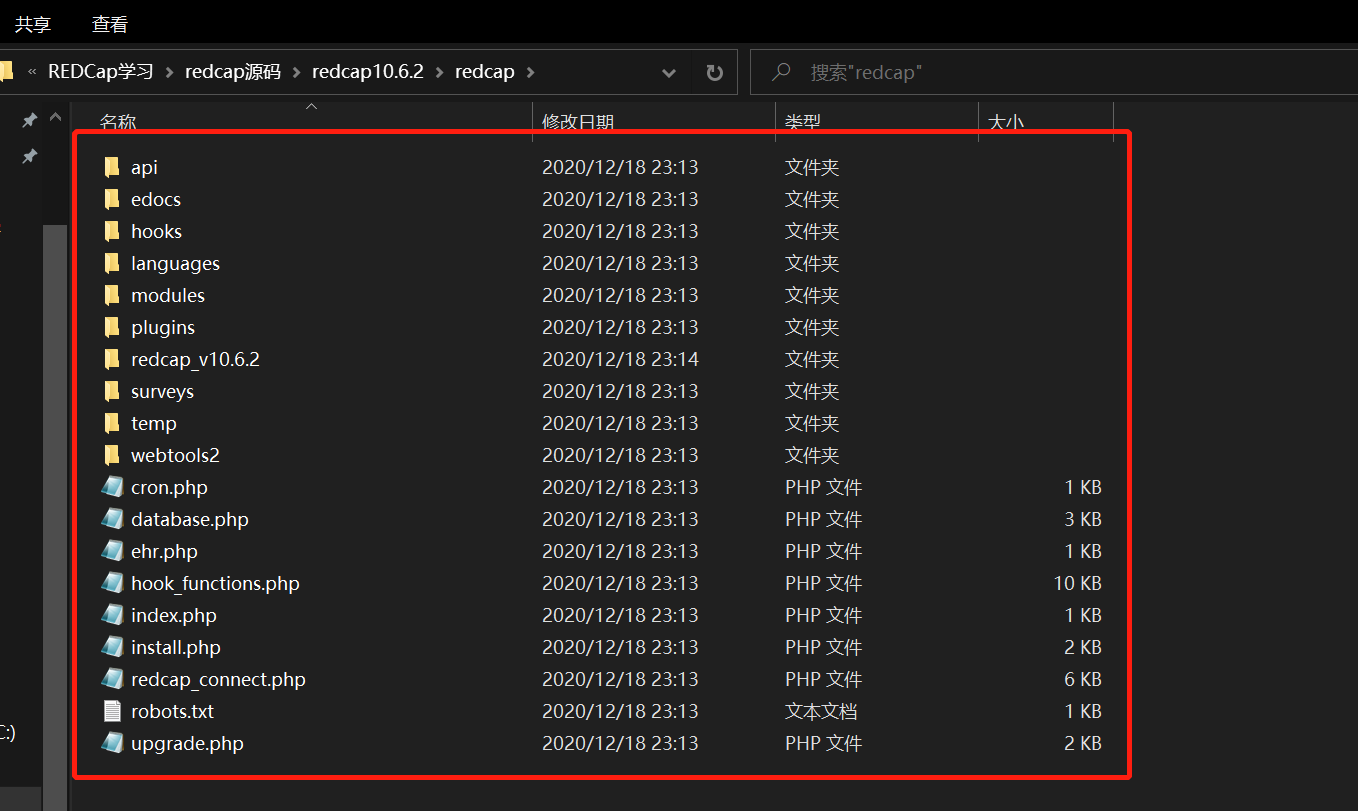Viewport: 1358px width, 811px height.
Task: Open the 查看 menu tab
Action: (x=109, y=23)
